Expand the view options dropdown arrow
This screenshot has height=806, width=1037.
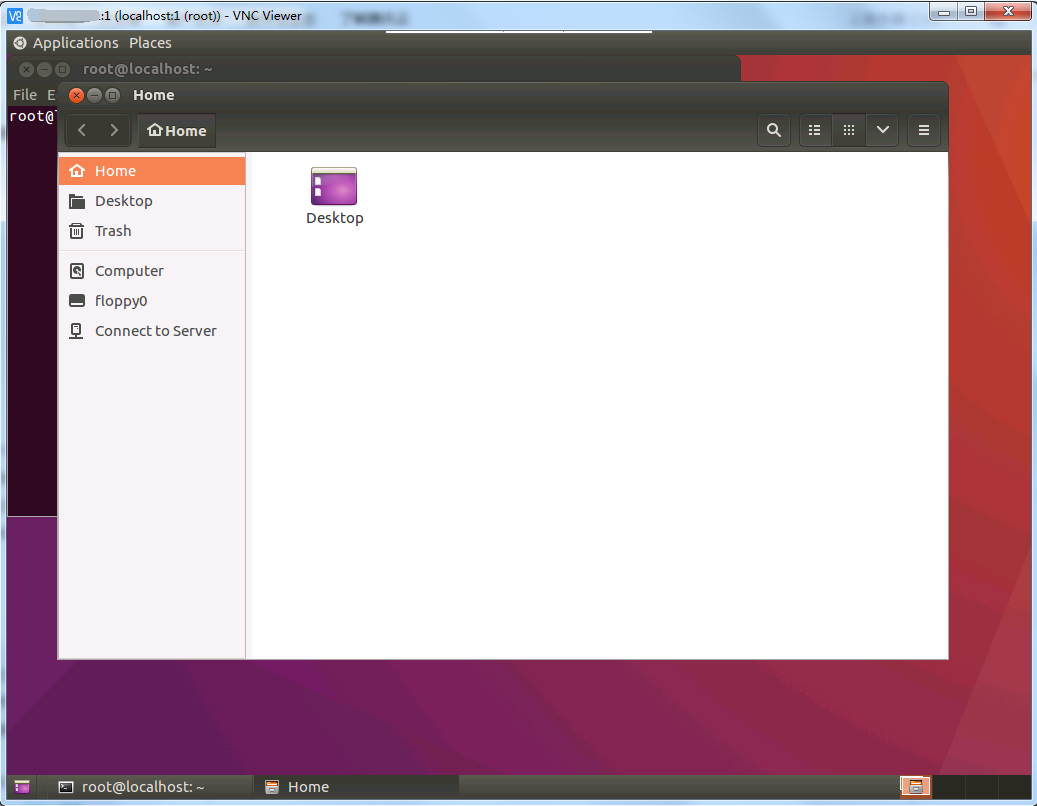click(882, 130)
